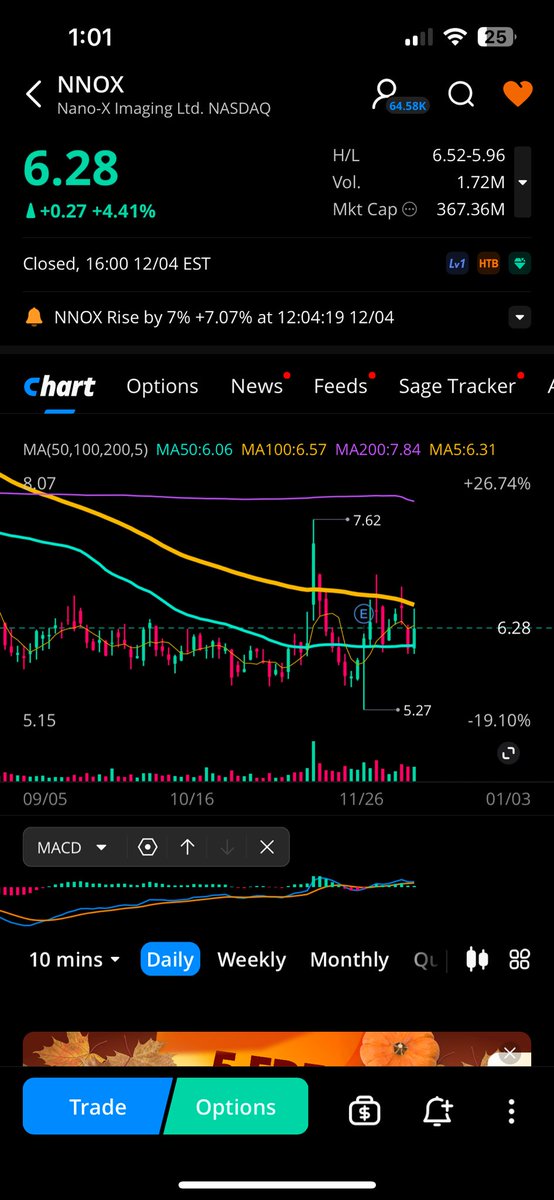Tap the MA50:6.06 indicator value
The height and width of the screenshot is (1200, 554).
click(x=193, y=450)
